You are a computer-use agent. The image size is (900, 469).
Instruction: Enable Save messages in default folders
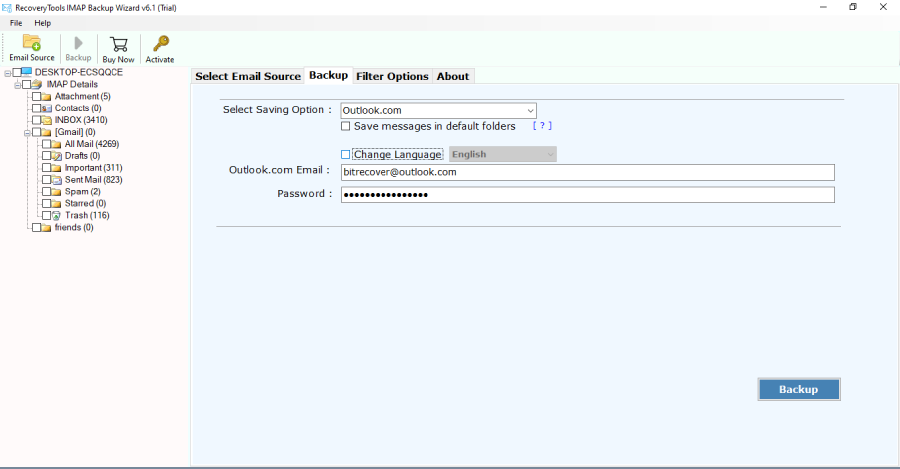[346, 127]
